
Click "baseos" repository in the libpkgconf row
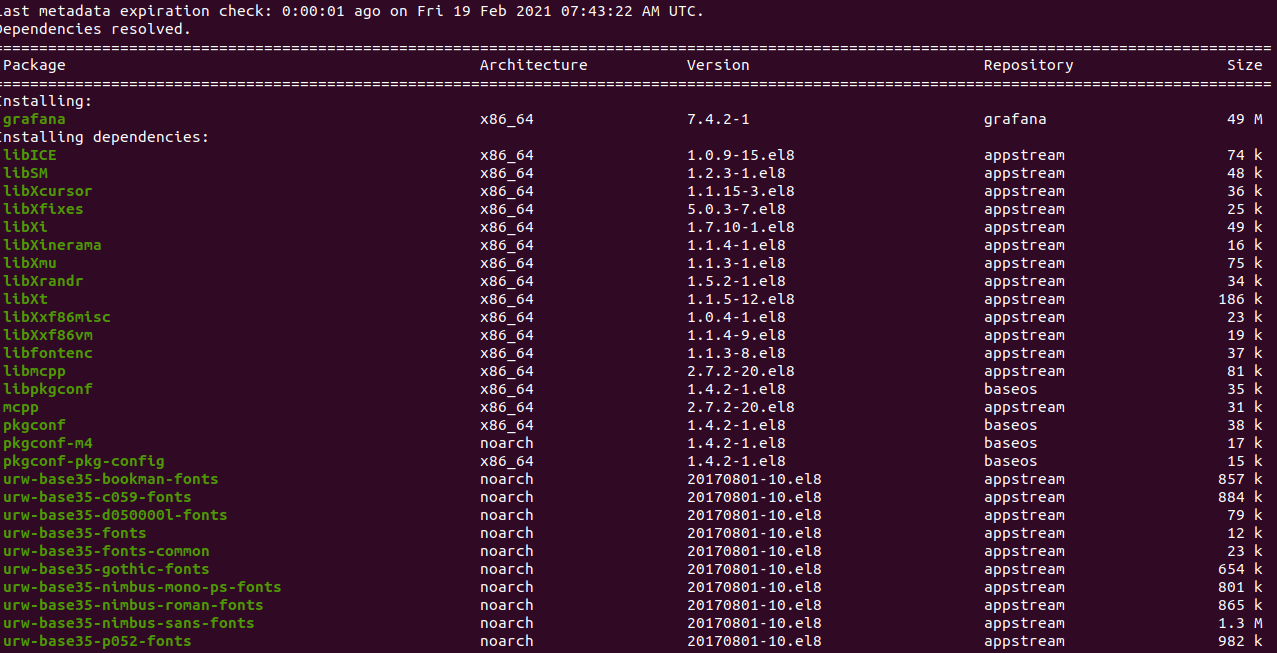click(1010, 389)
